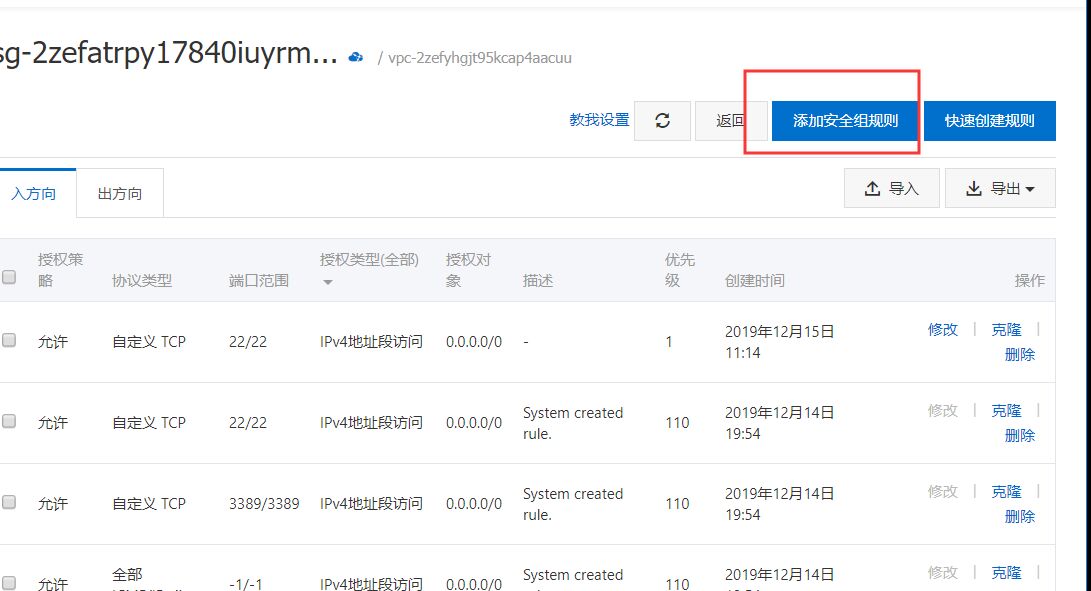1091x591 pixels.
Task: Click the cloud icon beside security group name
Action: tap(356, 57)
